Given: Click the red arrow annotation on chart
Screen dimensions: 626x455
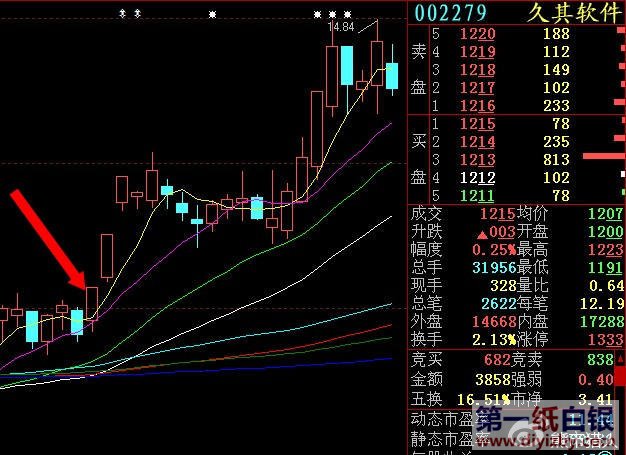Looking at the screenshot, I should click(x=48, y=239).
